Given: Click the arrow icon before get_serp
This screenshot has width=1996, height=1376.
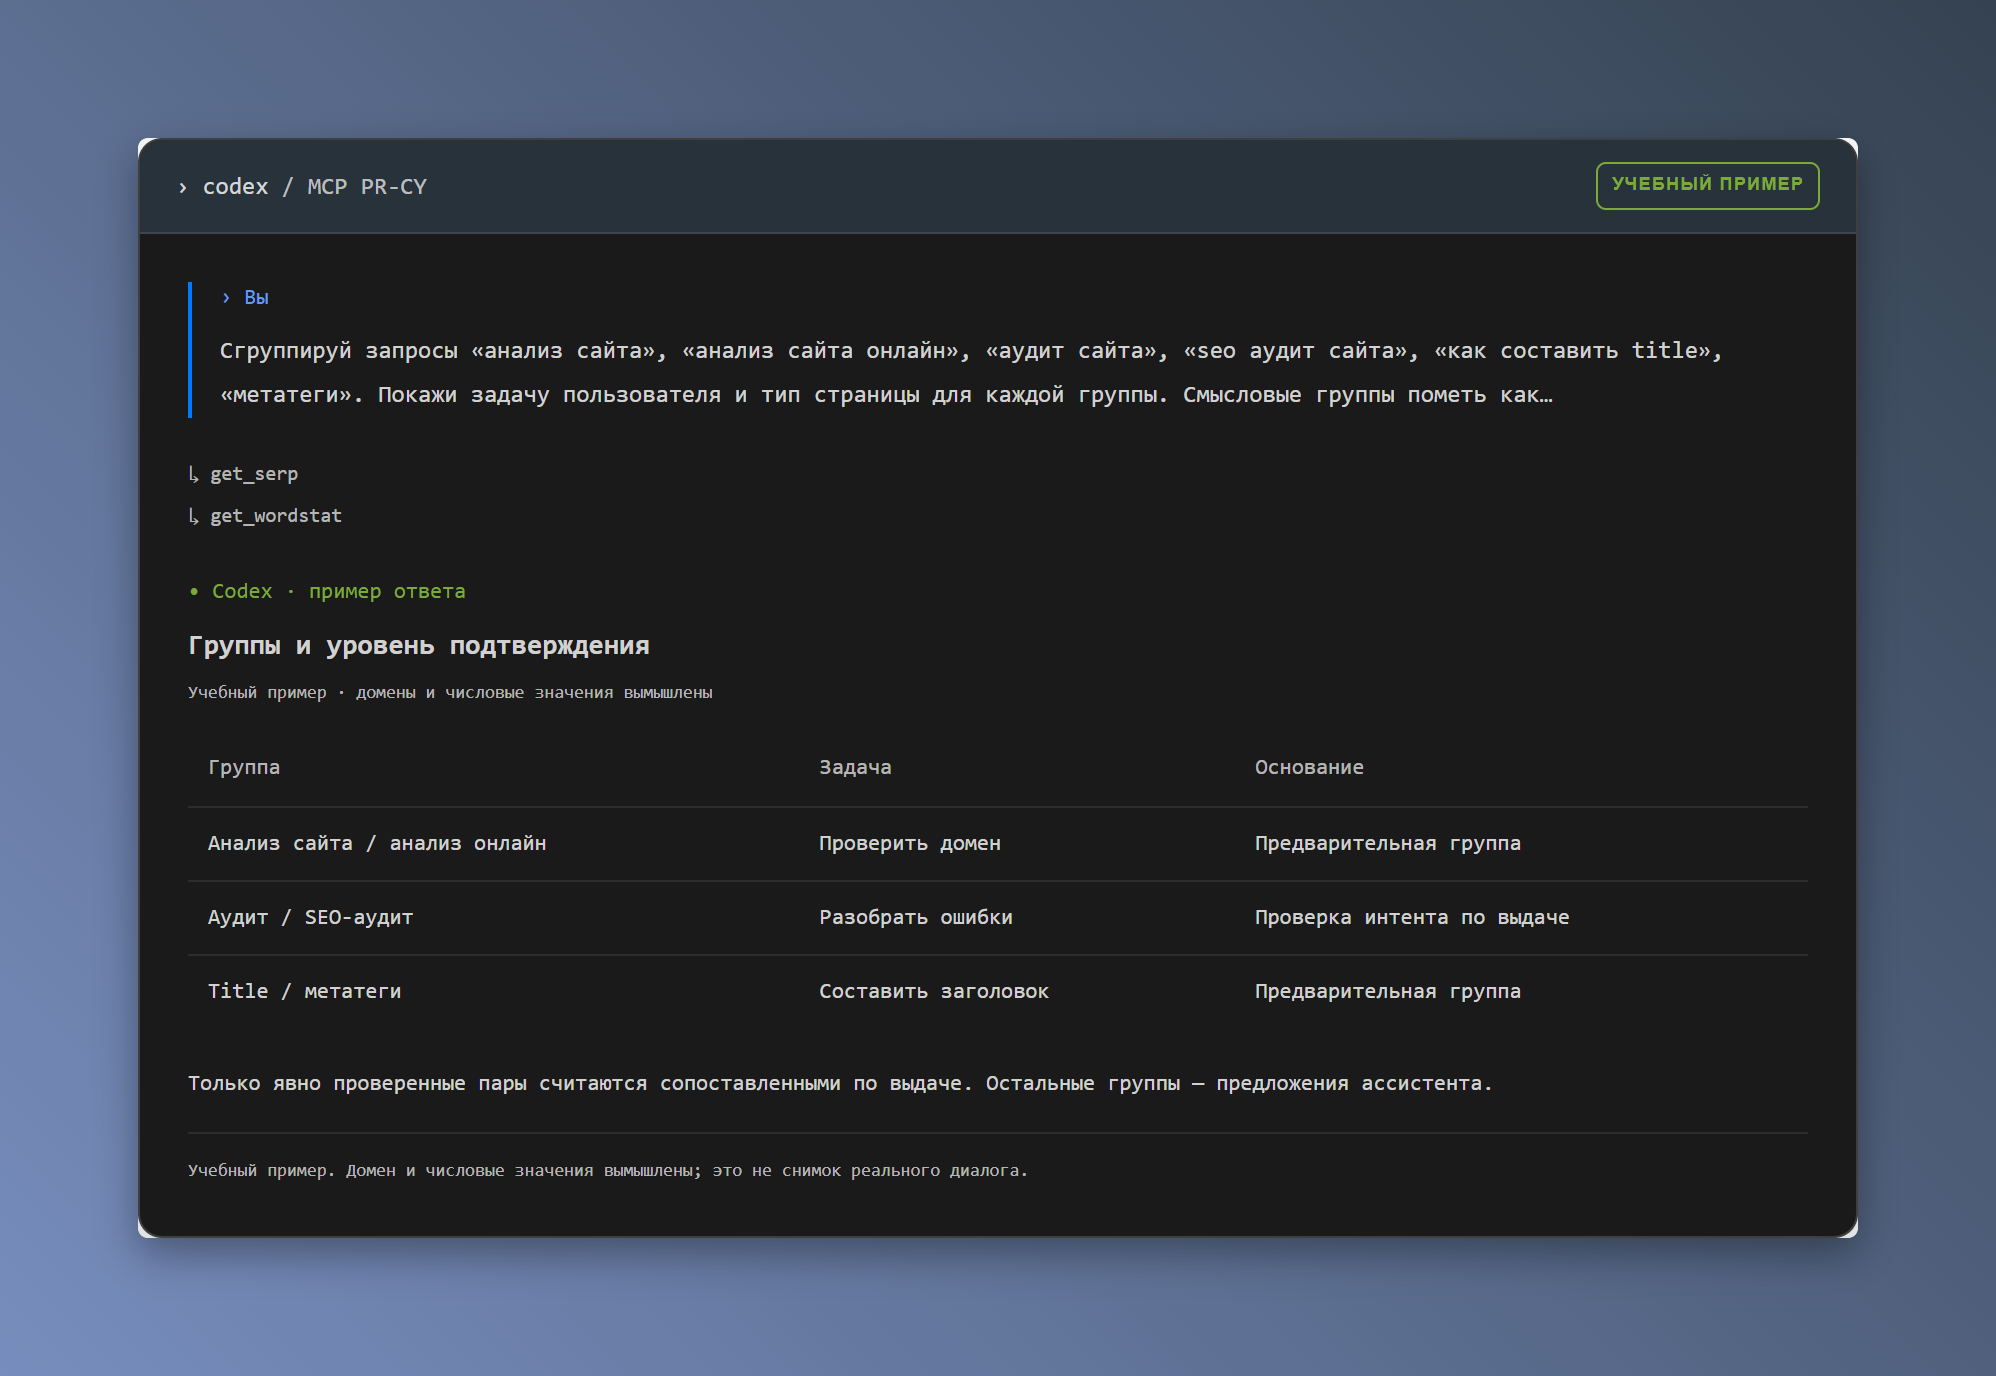Looking at the screenshot, I should click(194, 474).
